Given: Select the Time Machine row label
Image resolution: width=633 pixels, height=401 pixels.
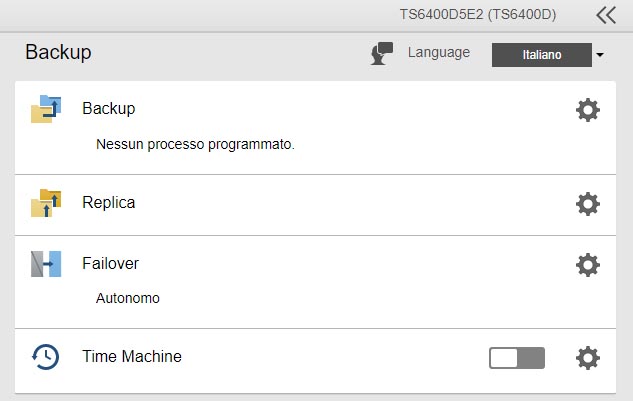Looking at the screenshot, I should click(132, 356).
